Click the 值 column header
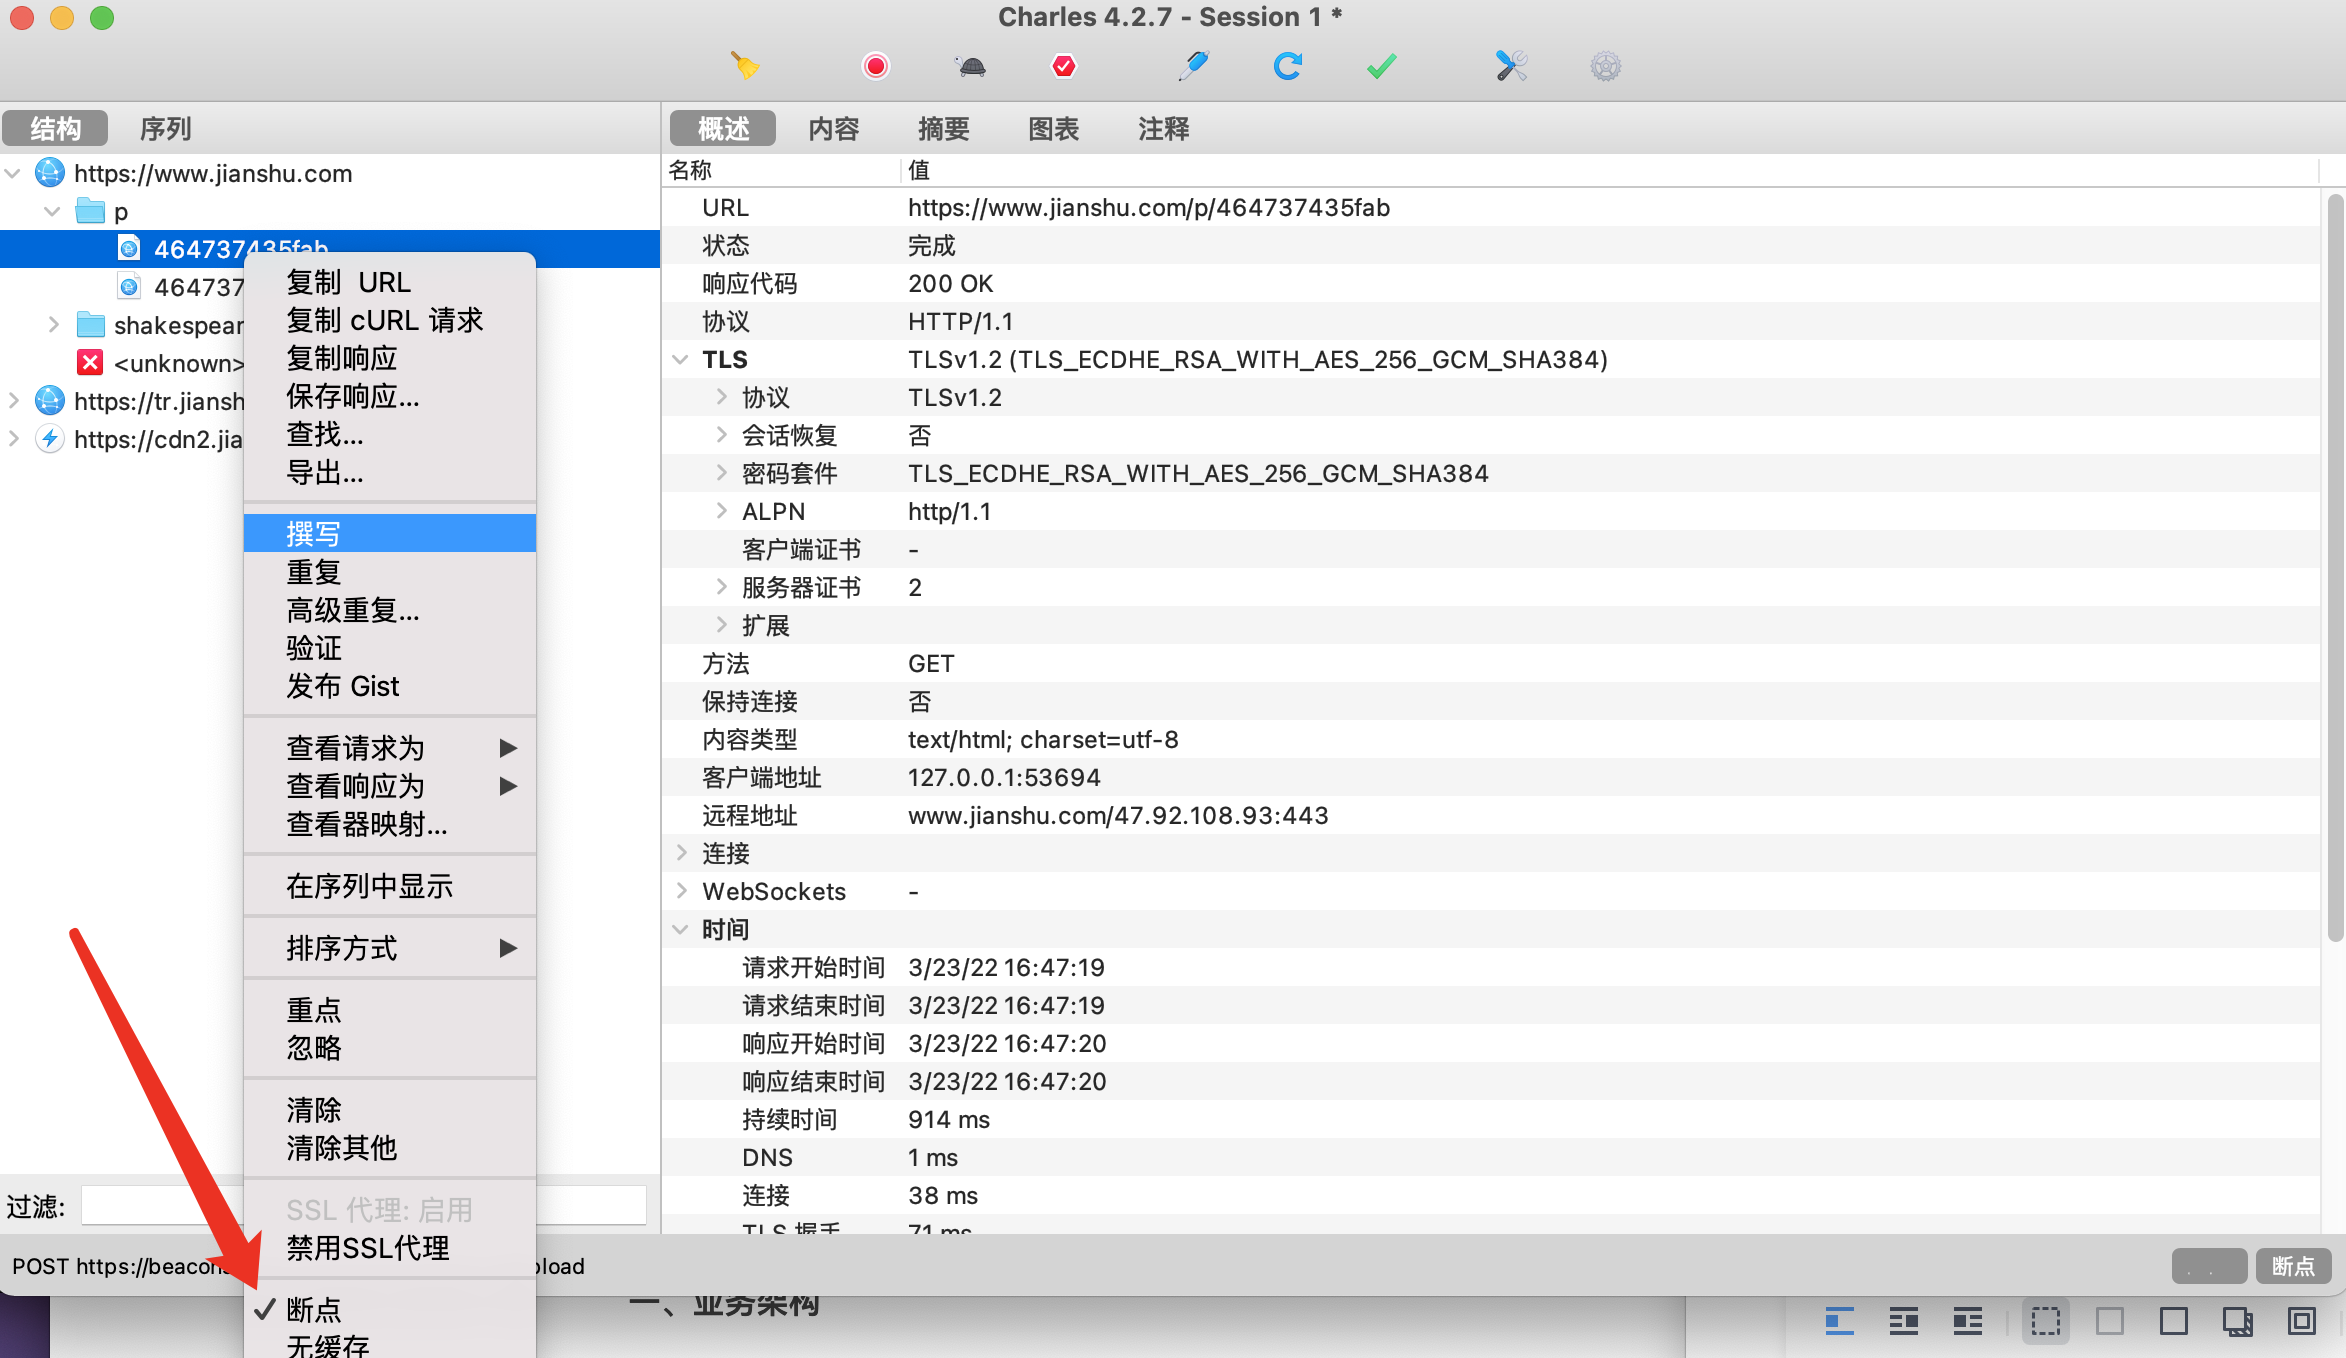 [x=919, y=170]
